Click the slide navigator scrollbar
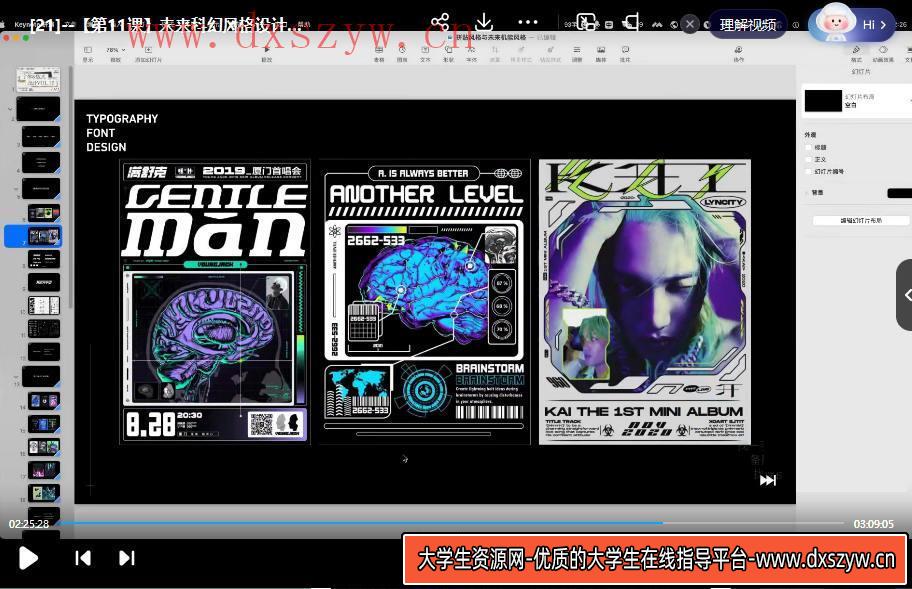 [x=70, y=186]
